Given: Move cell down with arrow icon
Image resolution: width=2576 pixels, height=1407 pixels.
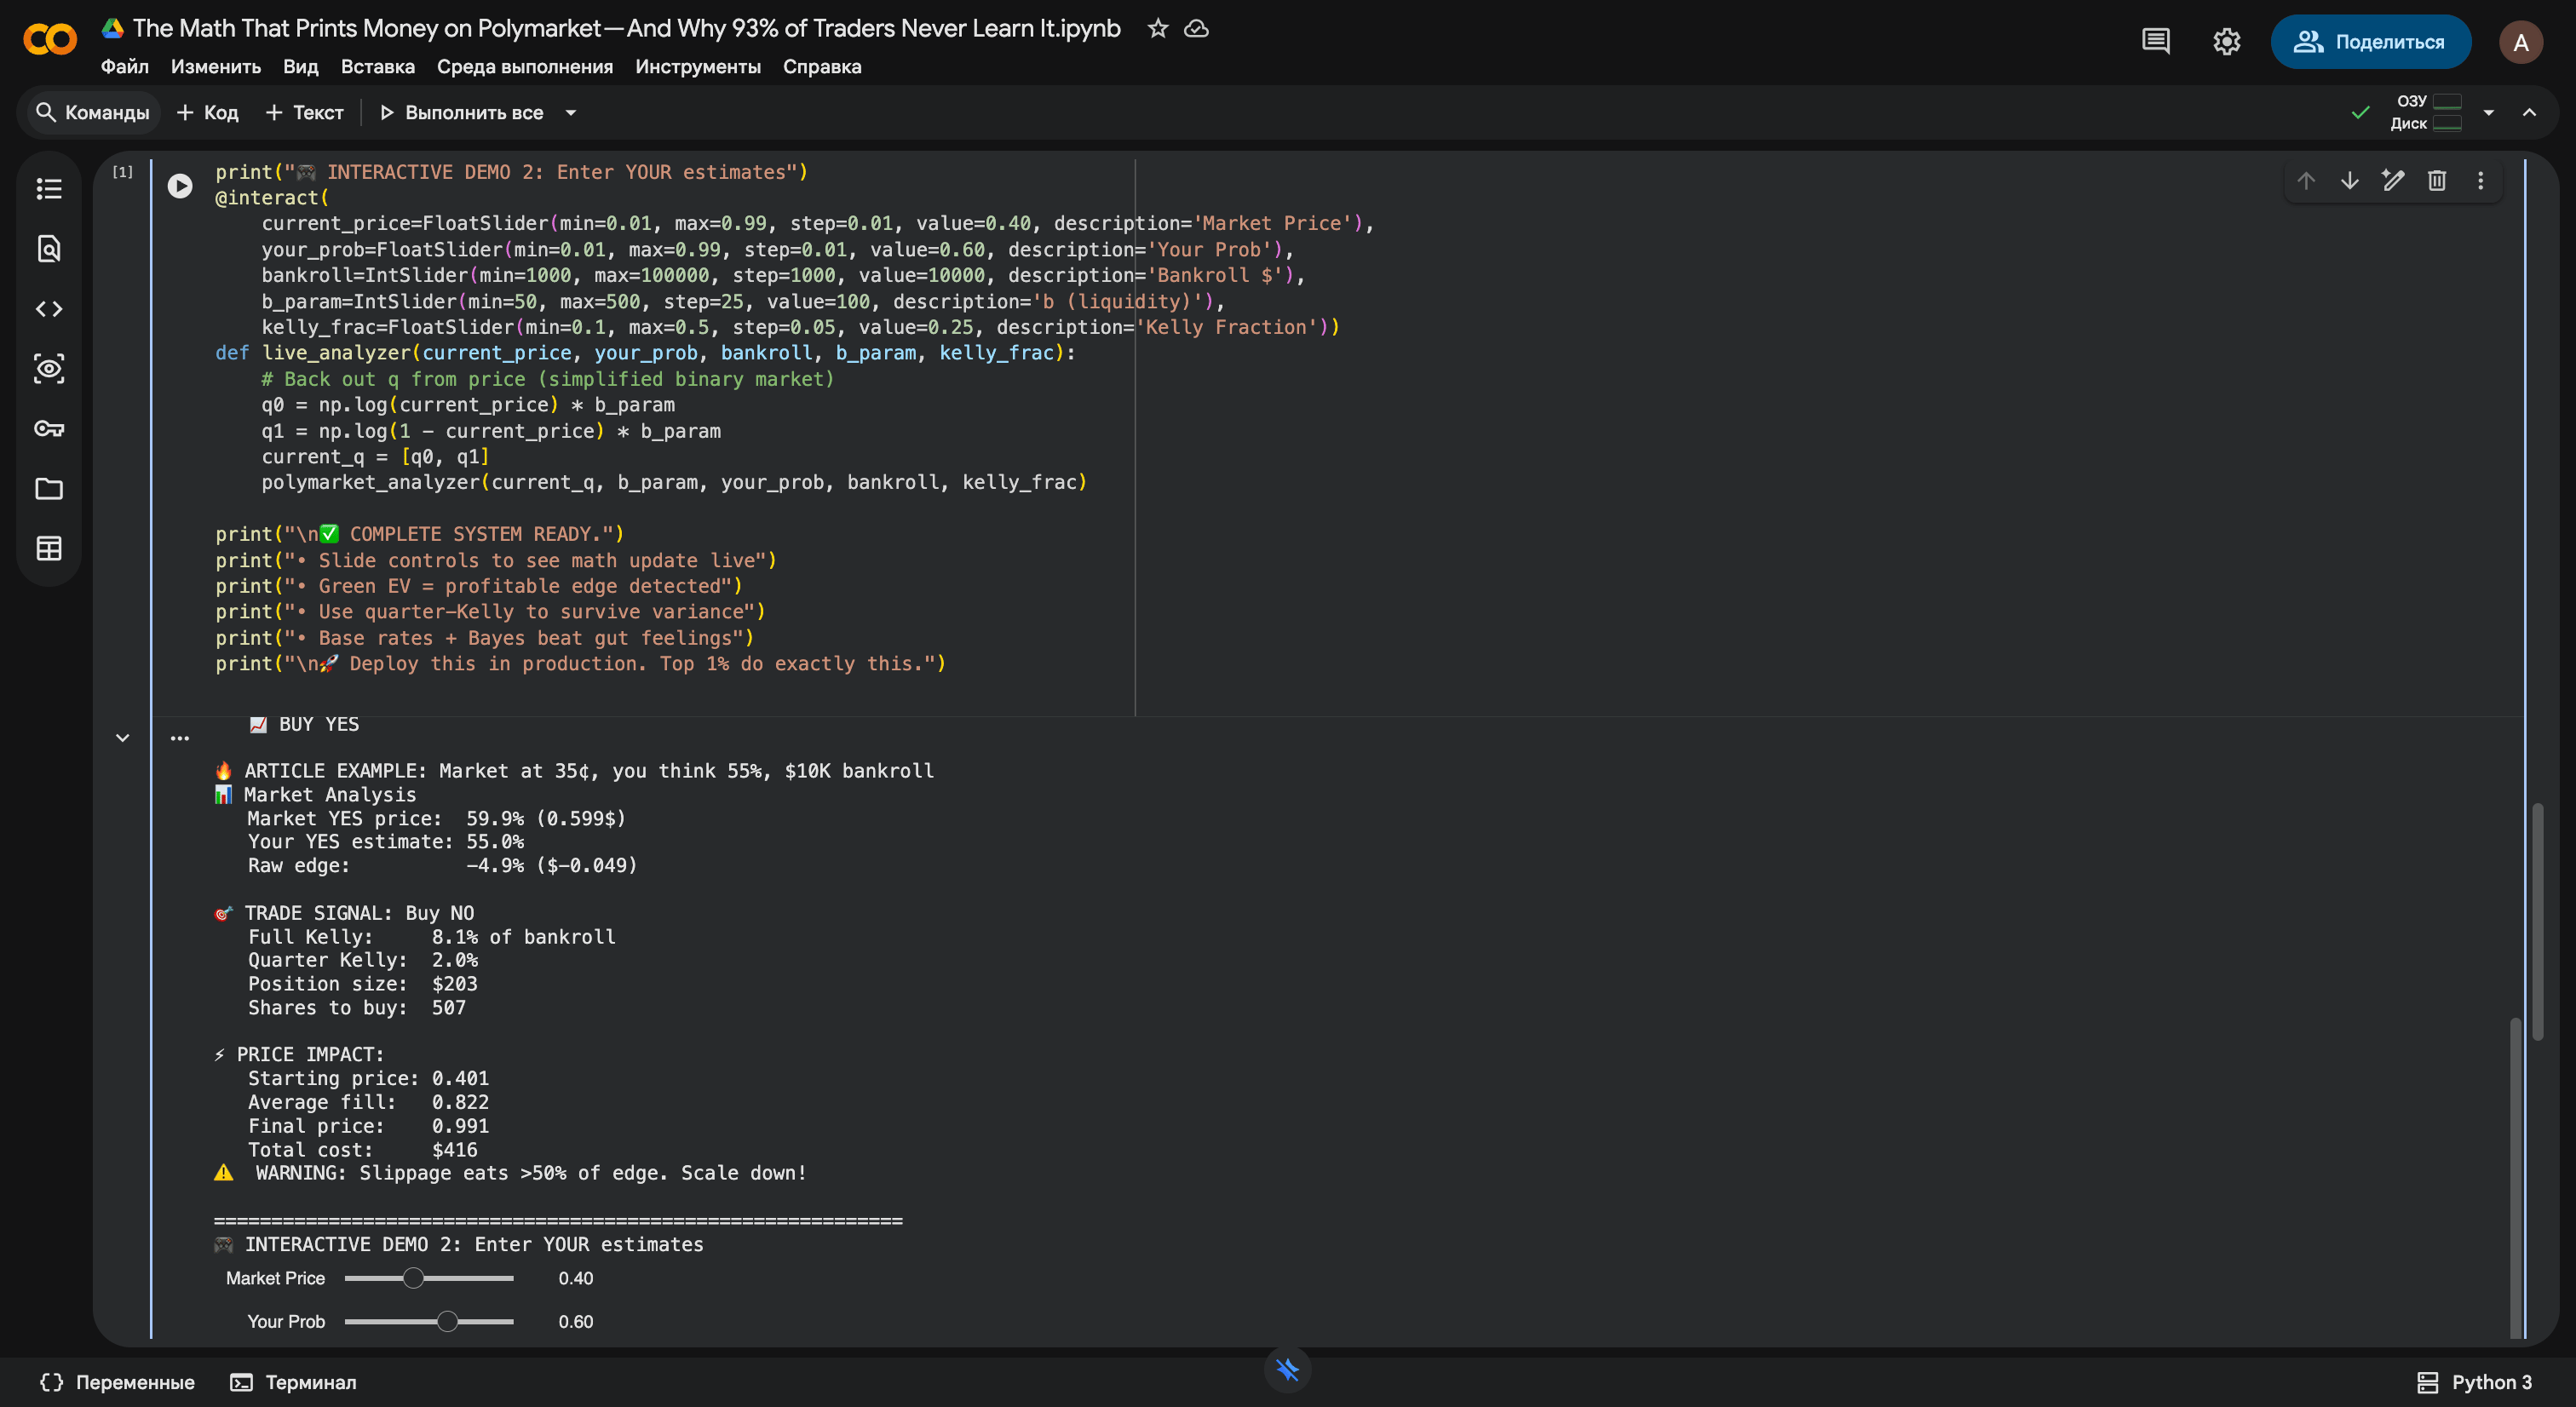Looking at the screenshot, I should point(2349,180).
